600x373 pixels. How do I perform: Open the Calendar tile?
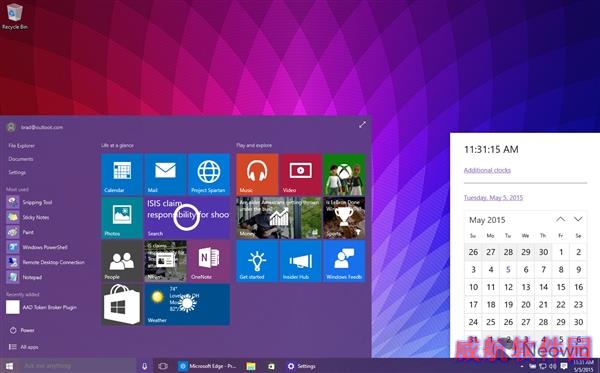[122, 174]
